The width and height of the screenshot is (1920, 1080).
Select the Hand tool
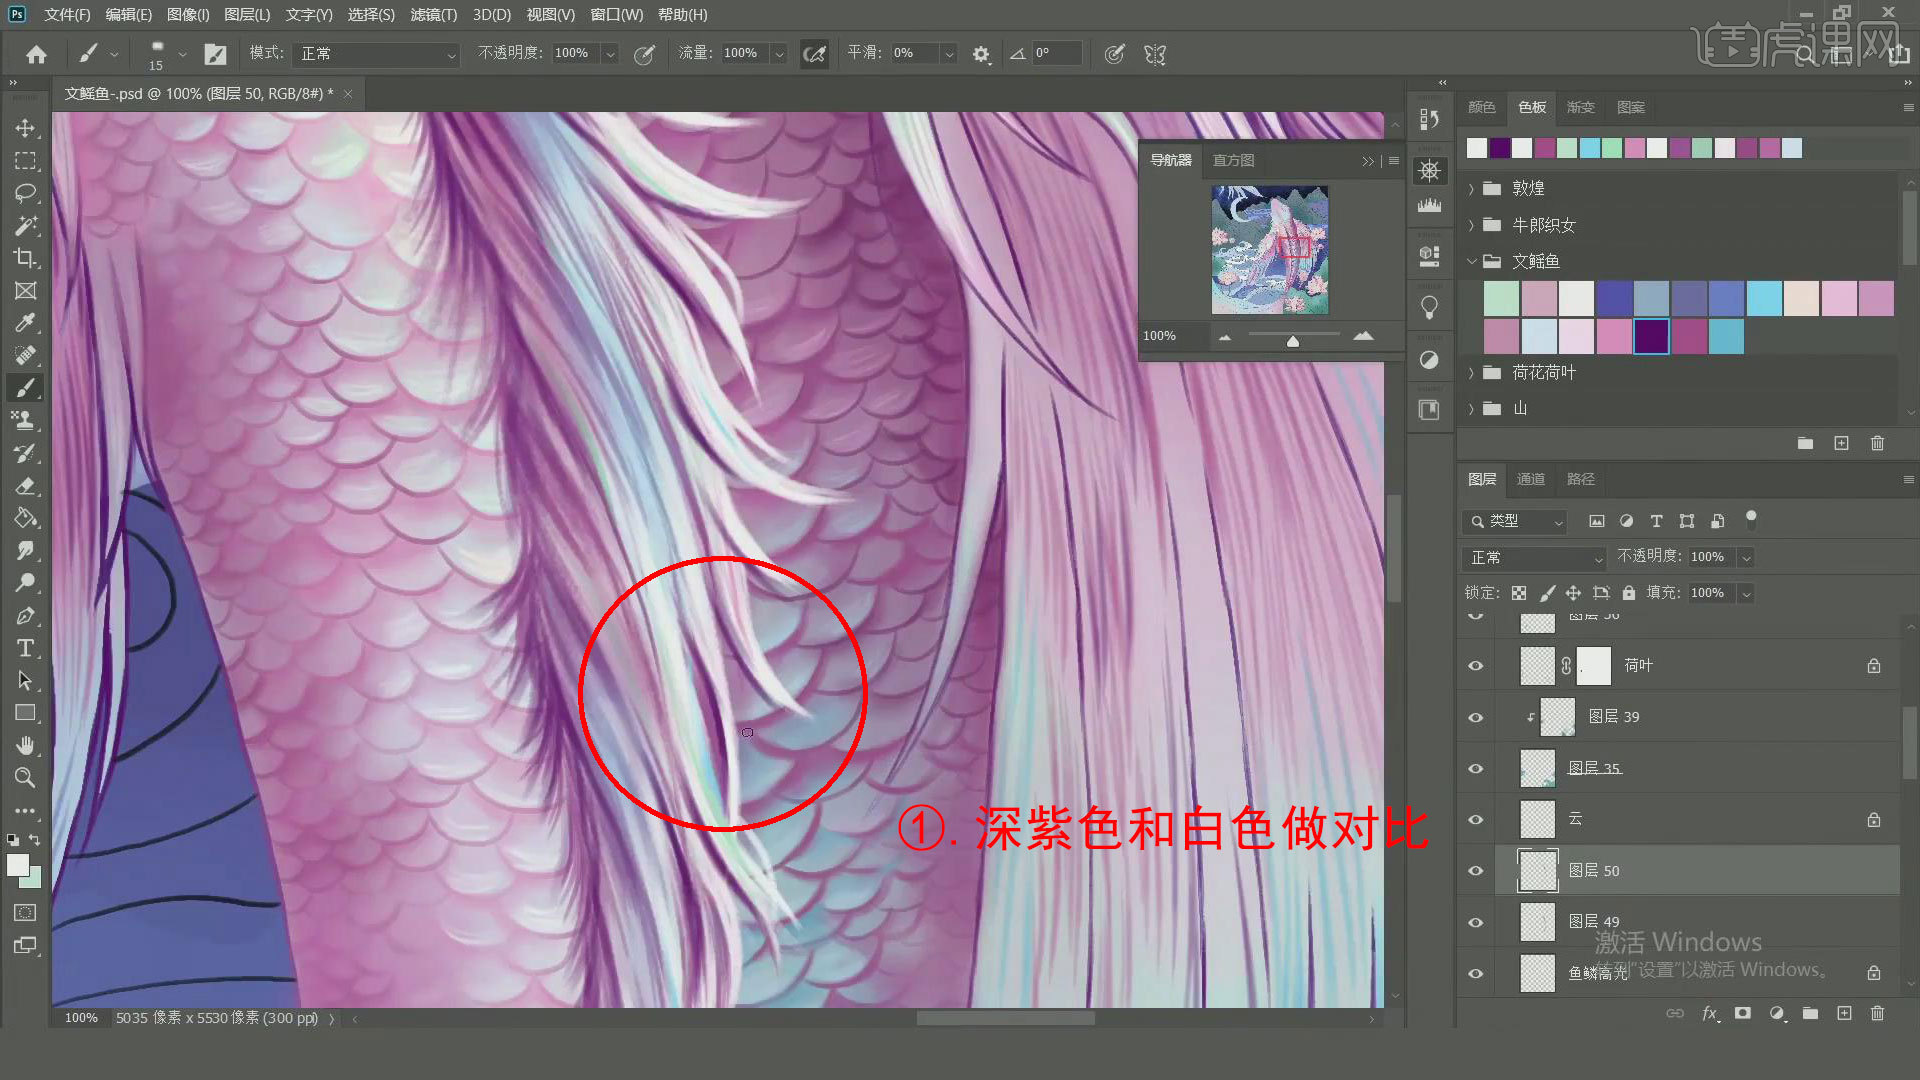click(25, 745)
